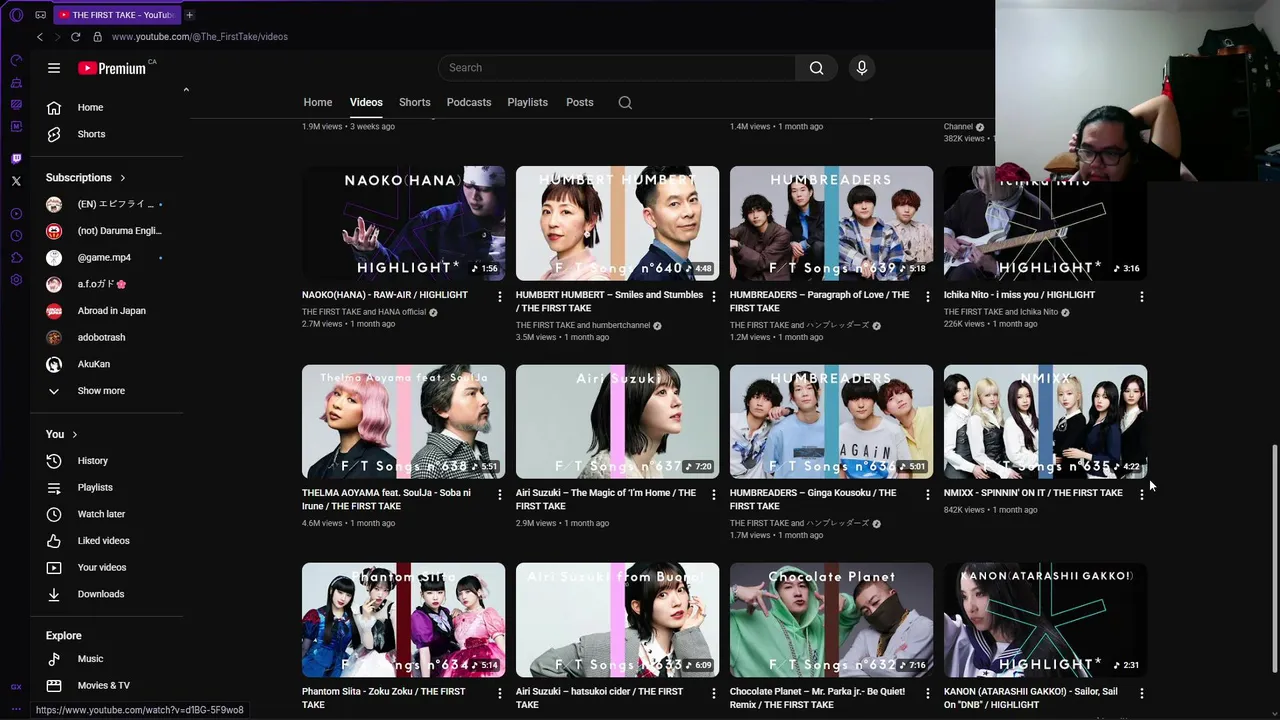
Task: Select the Videos channel tab
Action: click(x=366, y=102)
